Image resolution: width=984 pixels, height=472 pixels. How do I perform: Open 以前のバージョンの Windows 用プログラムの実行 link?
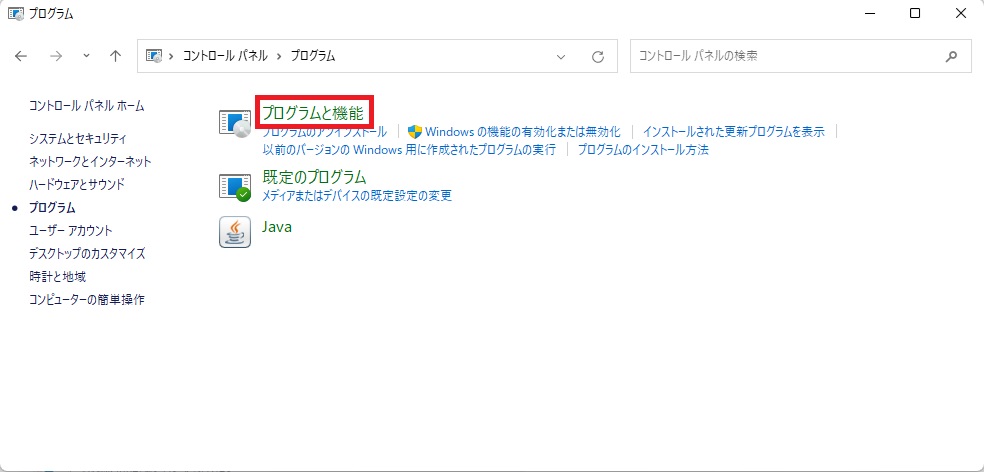coord(409,150)
